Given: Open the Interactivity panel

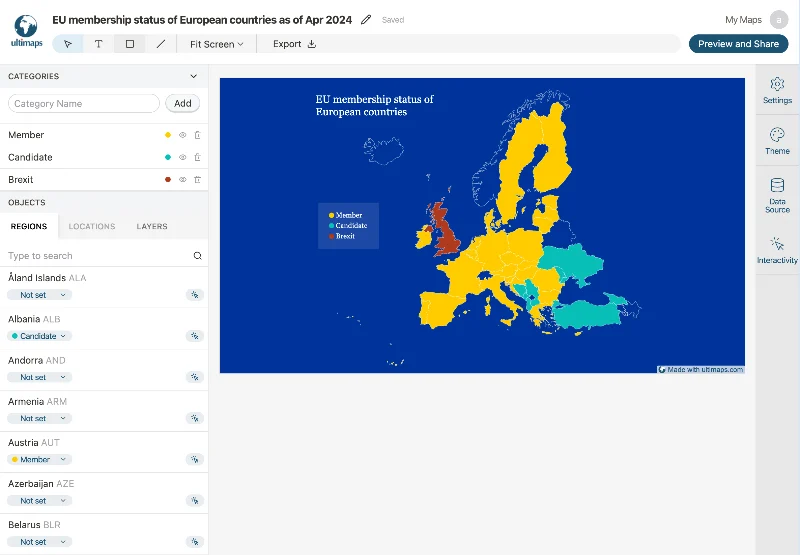Looking at the screenshot, I should click(x=777, y=250).
